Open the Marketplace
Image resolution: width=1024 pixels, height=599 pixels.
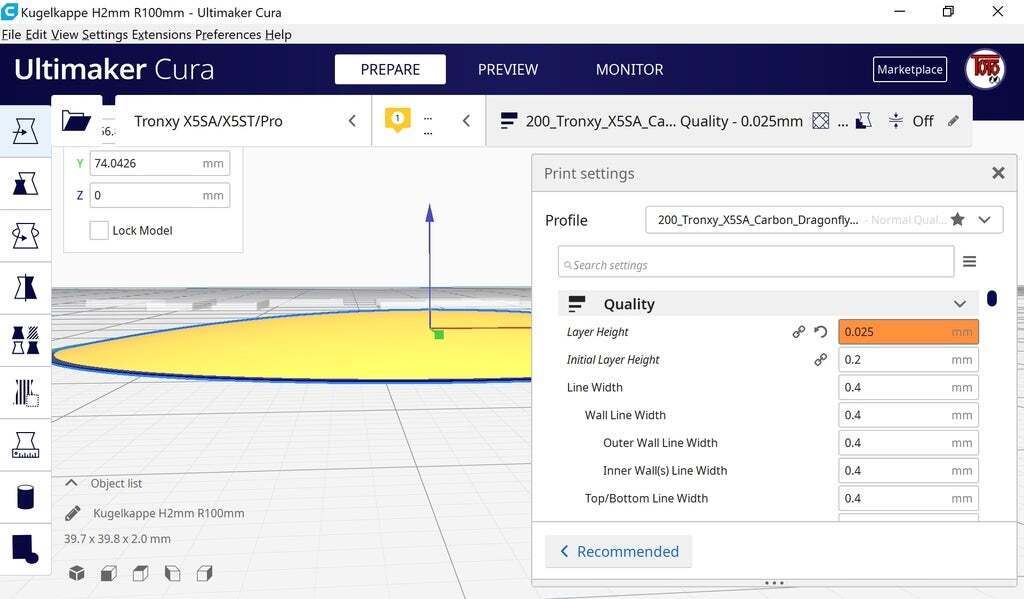click(x=910, y=69)
